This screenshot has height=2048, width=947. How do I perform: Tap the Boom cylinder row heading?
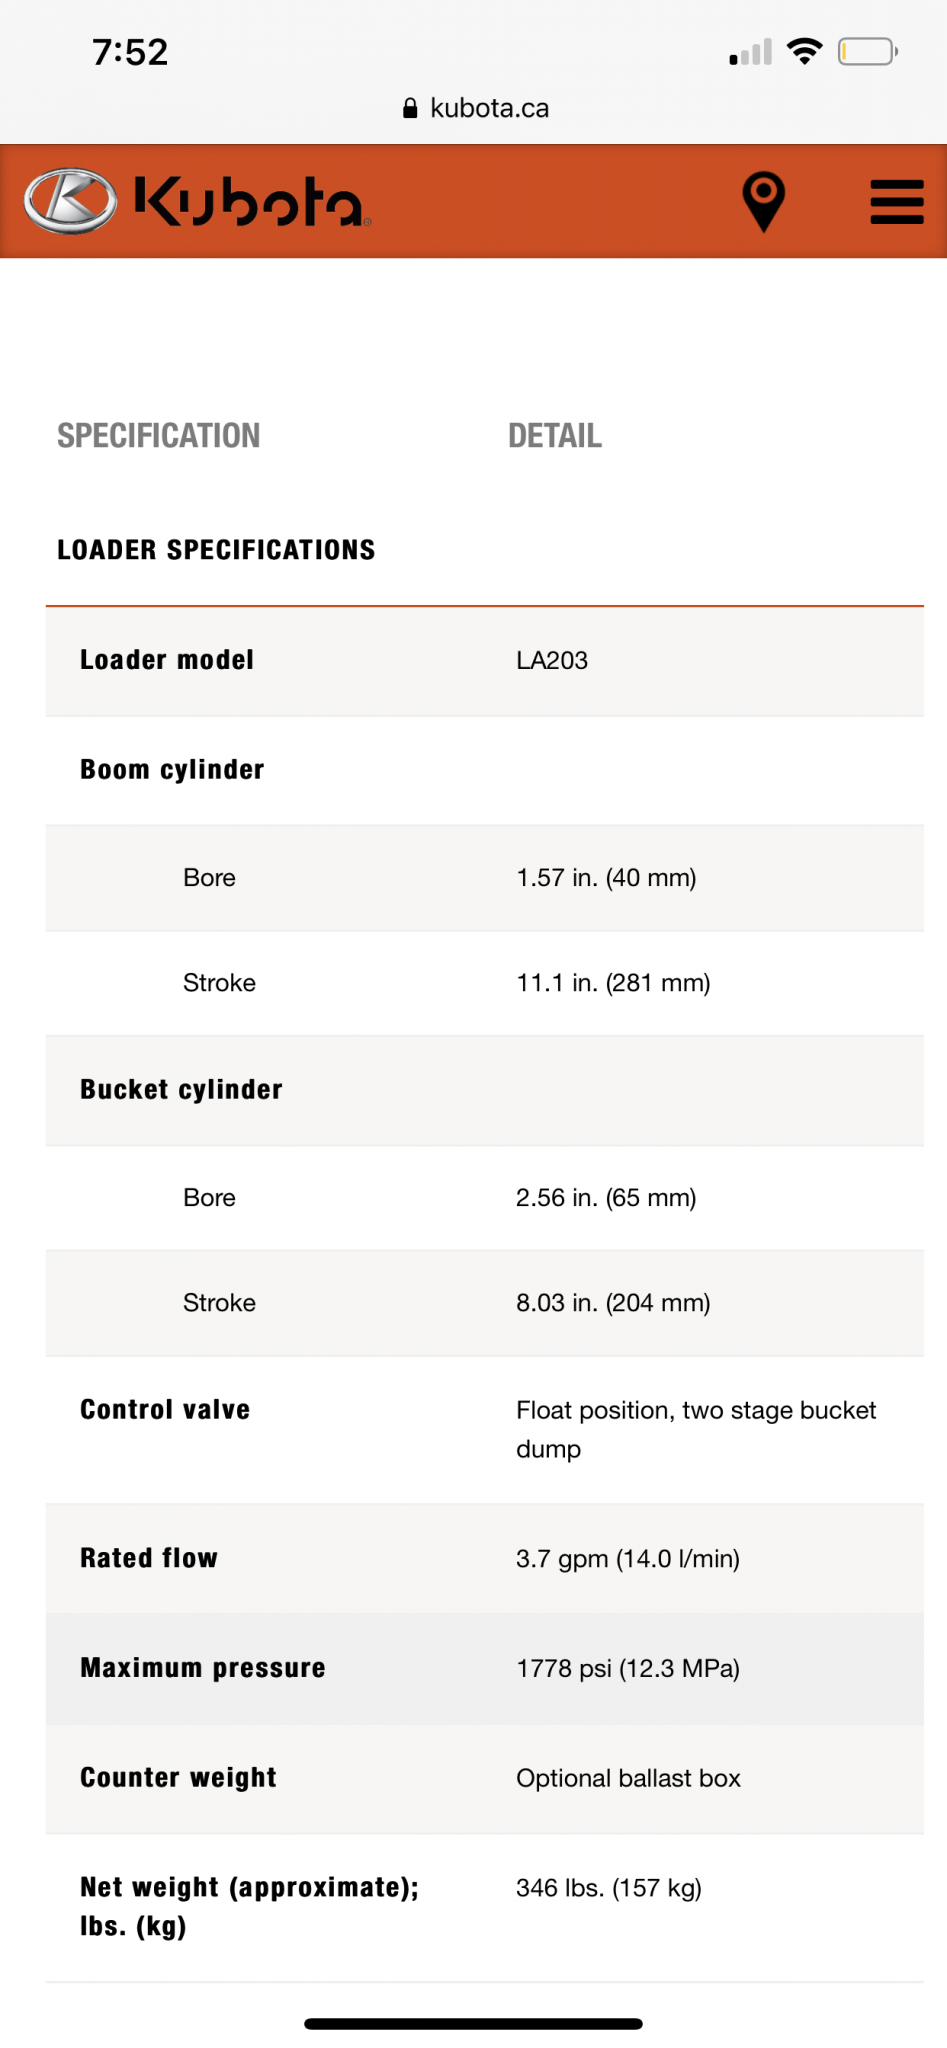tap(172, 770)
